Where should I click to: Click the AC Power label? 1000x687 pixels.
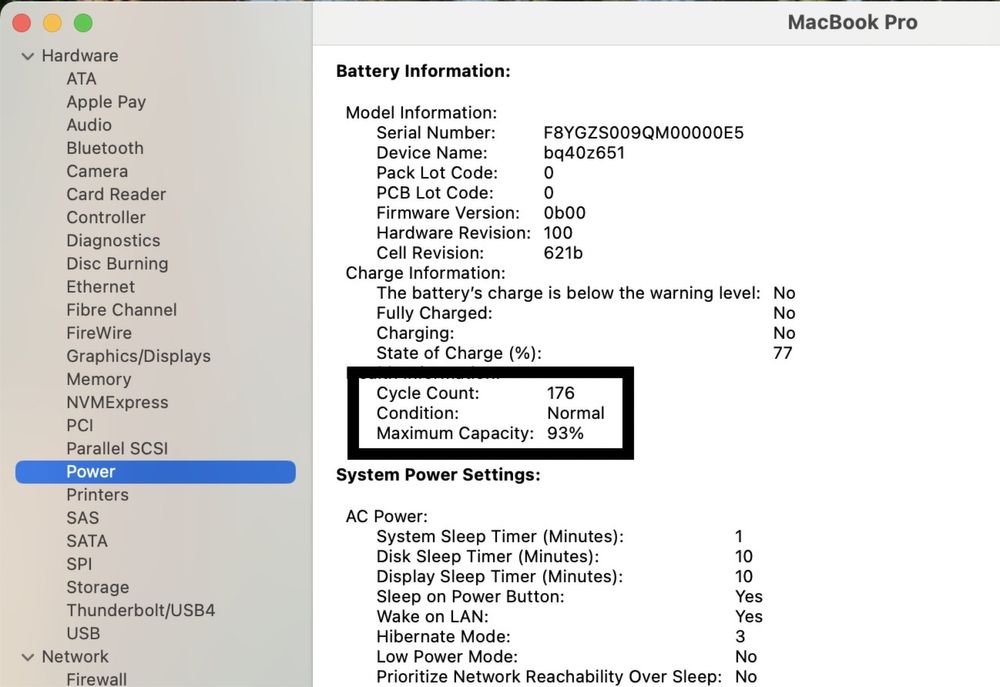click(x=386, y=516)
